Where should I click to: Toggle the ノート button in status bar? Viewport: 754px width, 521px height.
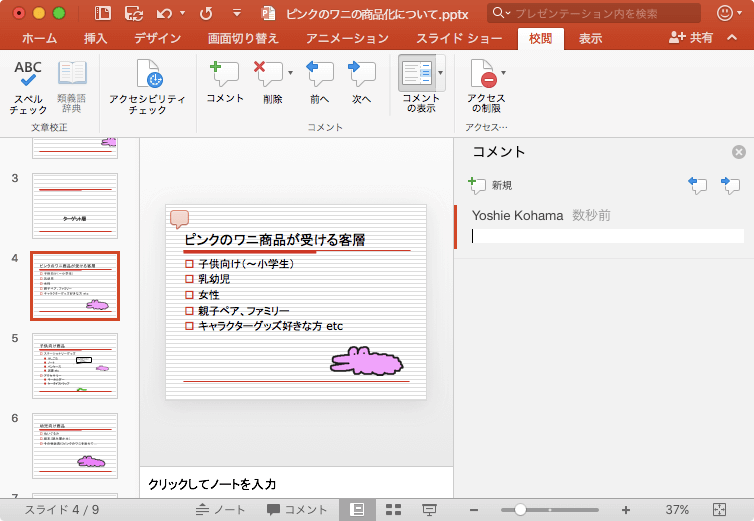[x=221, y=509]
